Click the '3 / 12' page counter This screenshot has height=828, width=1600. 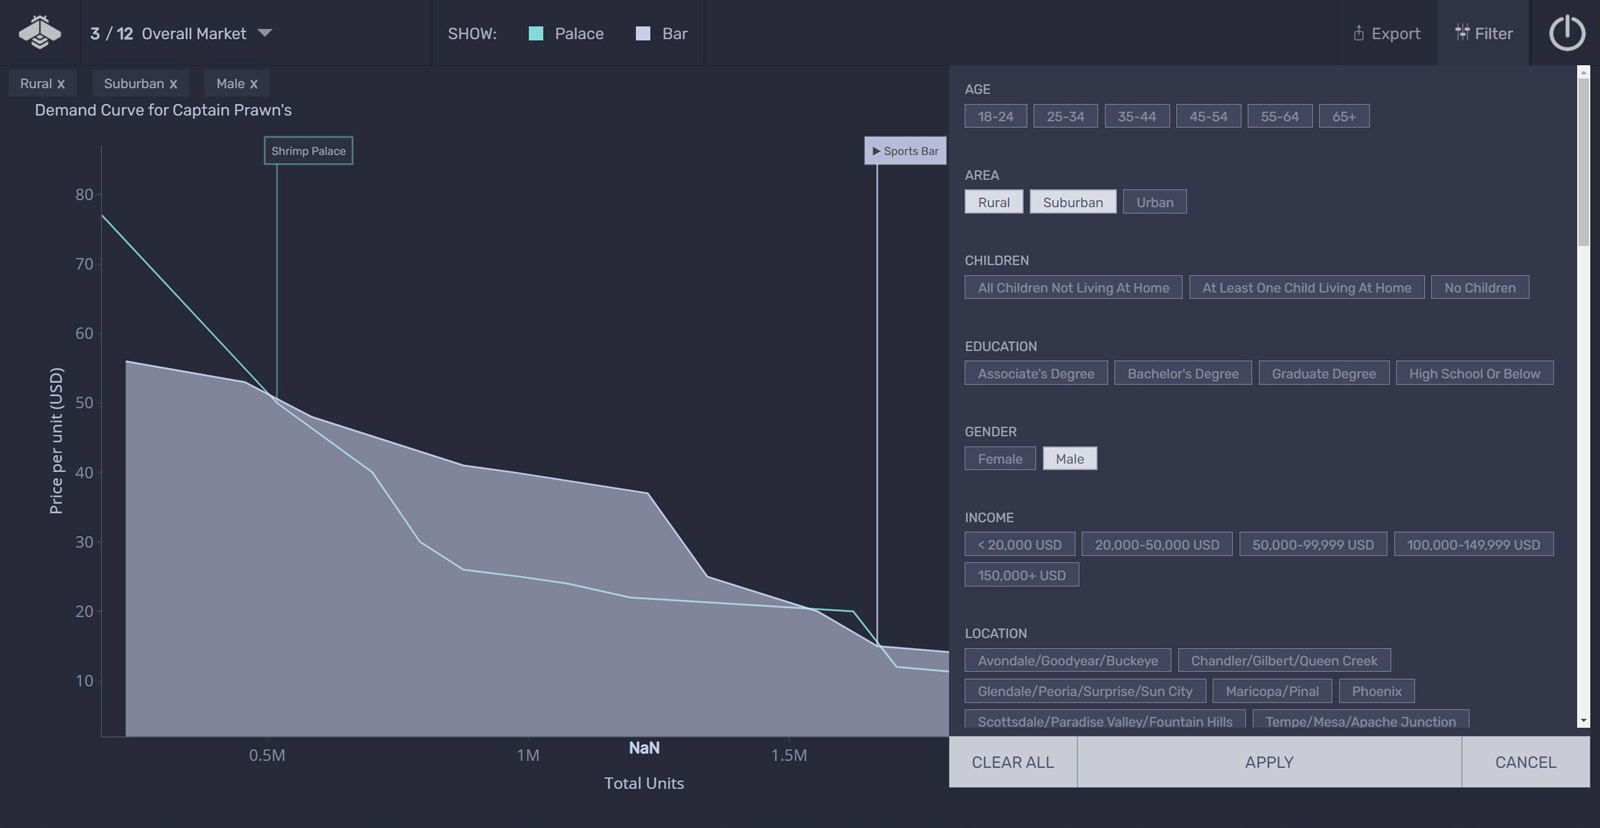[111, 34]
